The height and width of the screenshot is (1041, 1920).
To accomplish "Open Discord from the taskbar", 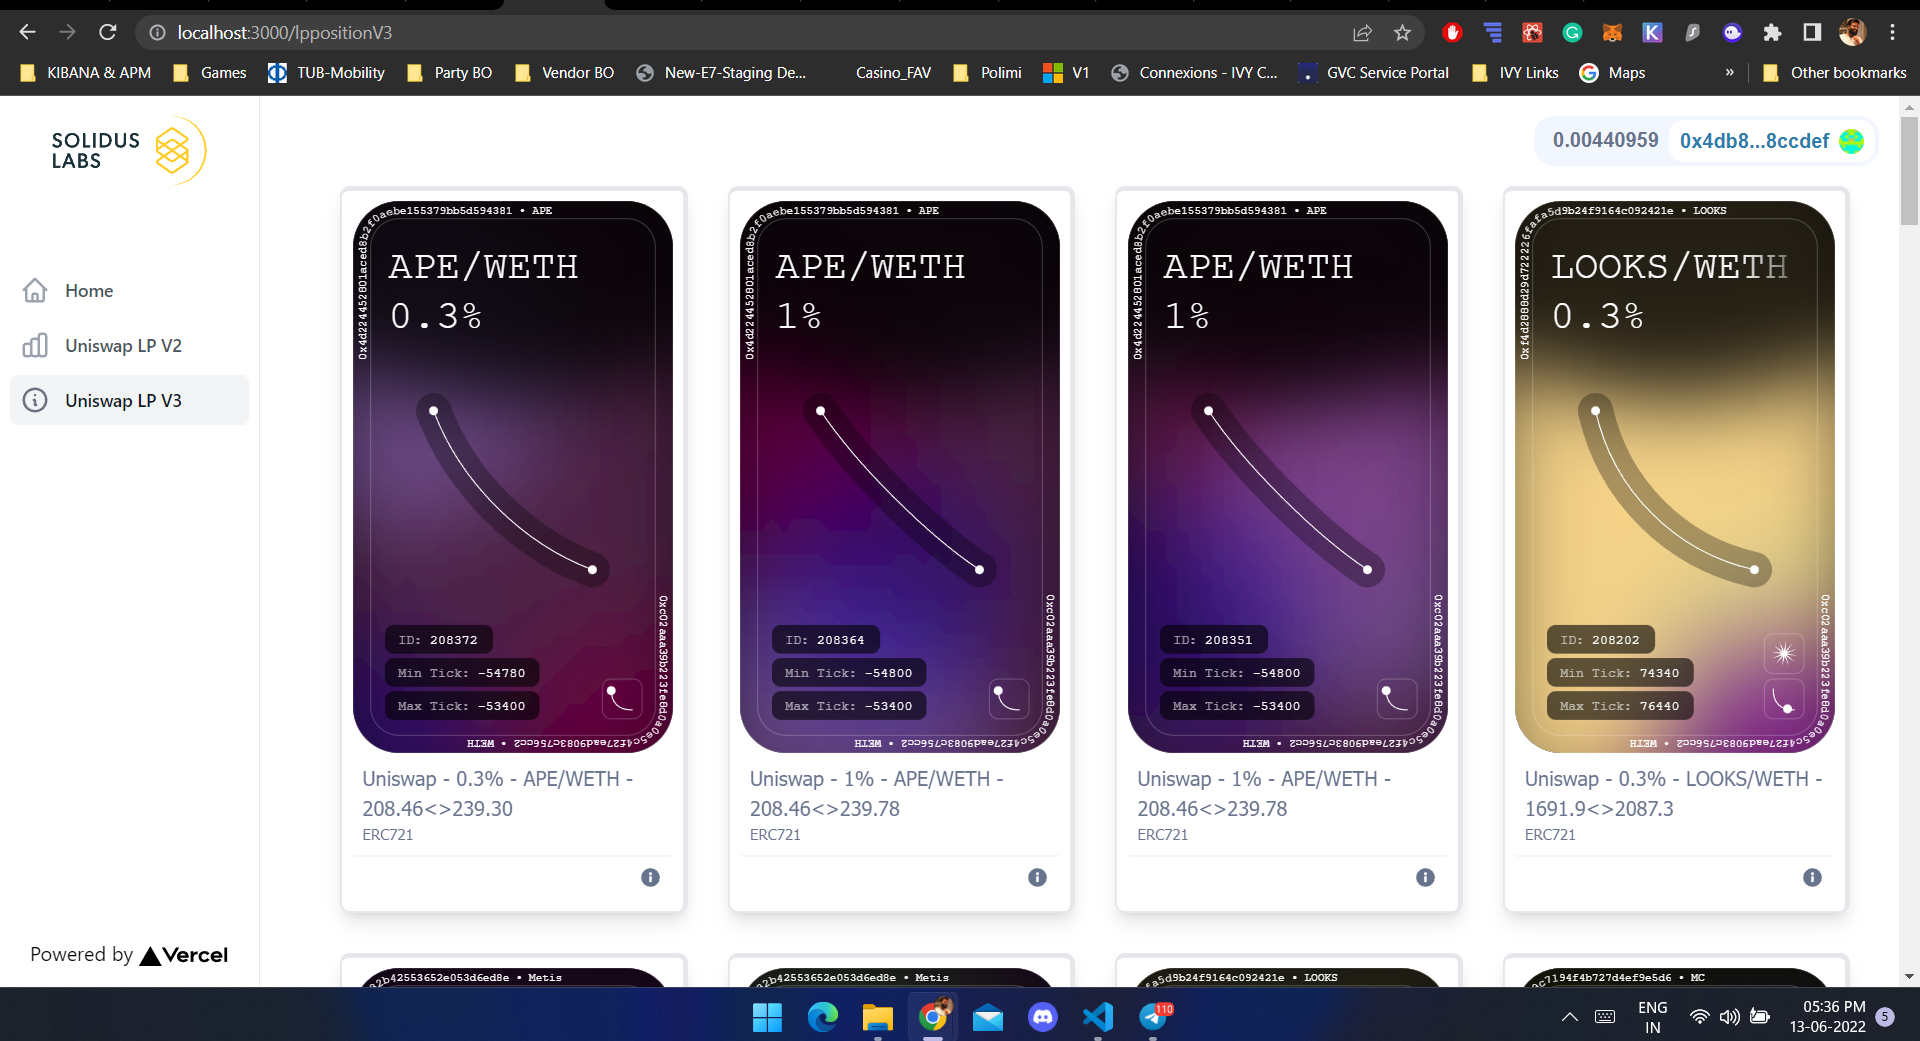I will pyautogui.click(x=1043, y=1017).
